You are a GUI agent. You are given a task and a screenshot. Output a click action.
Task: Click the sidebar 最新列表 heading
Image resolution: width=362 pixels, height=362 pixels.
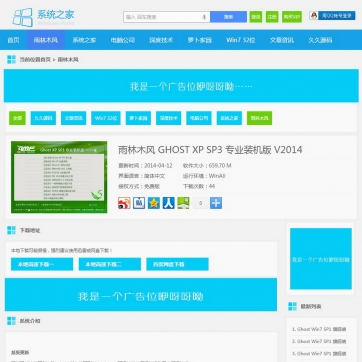coord(311,306)
